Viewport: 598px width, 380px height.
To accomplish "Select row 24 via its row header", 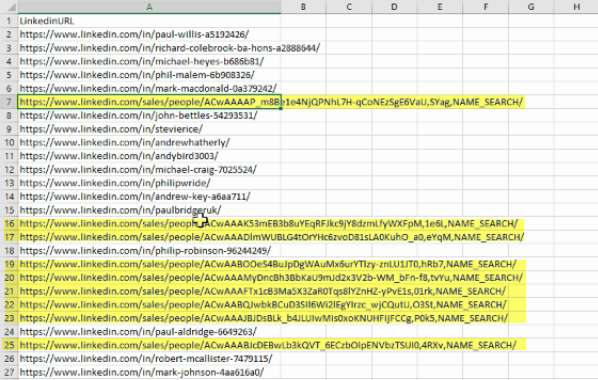I will pyautogui.click(x=9, y=332).
